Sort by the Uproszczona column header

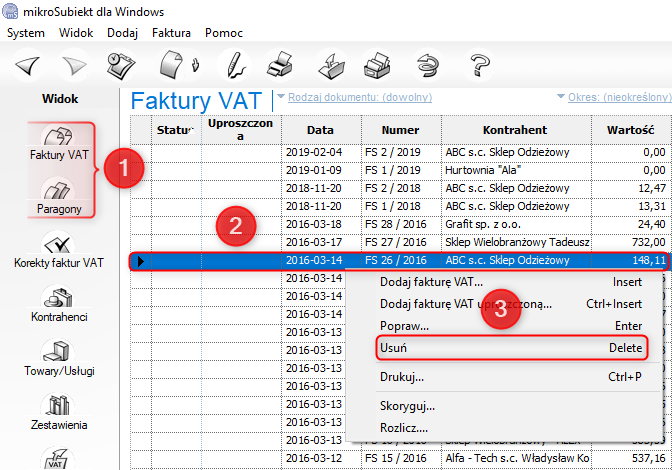click(241, 130)
